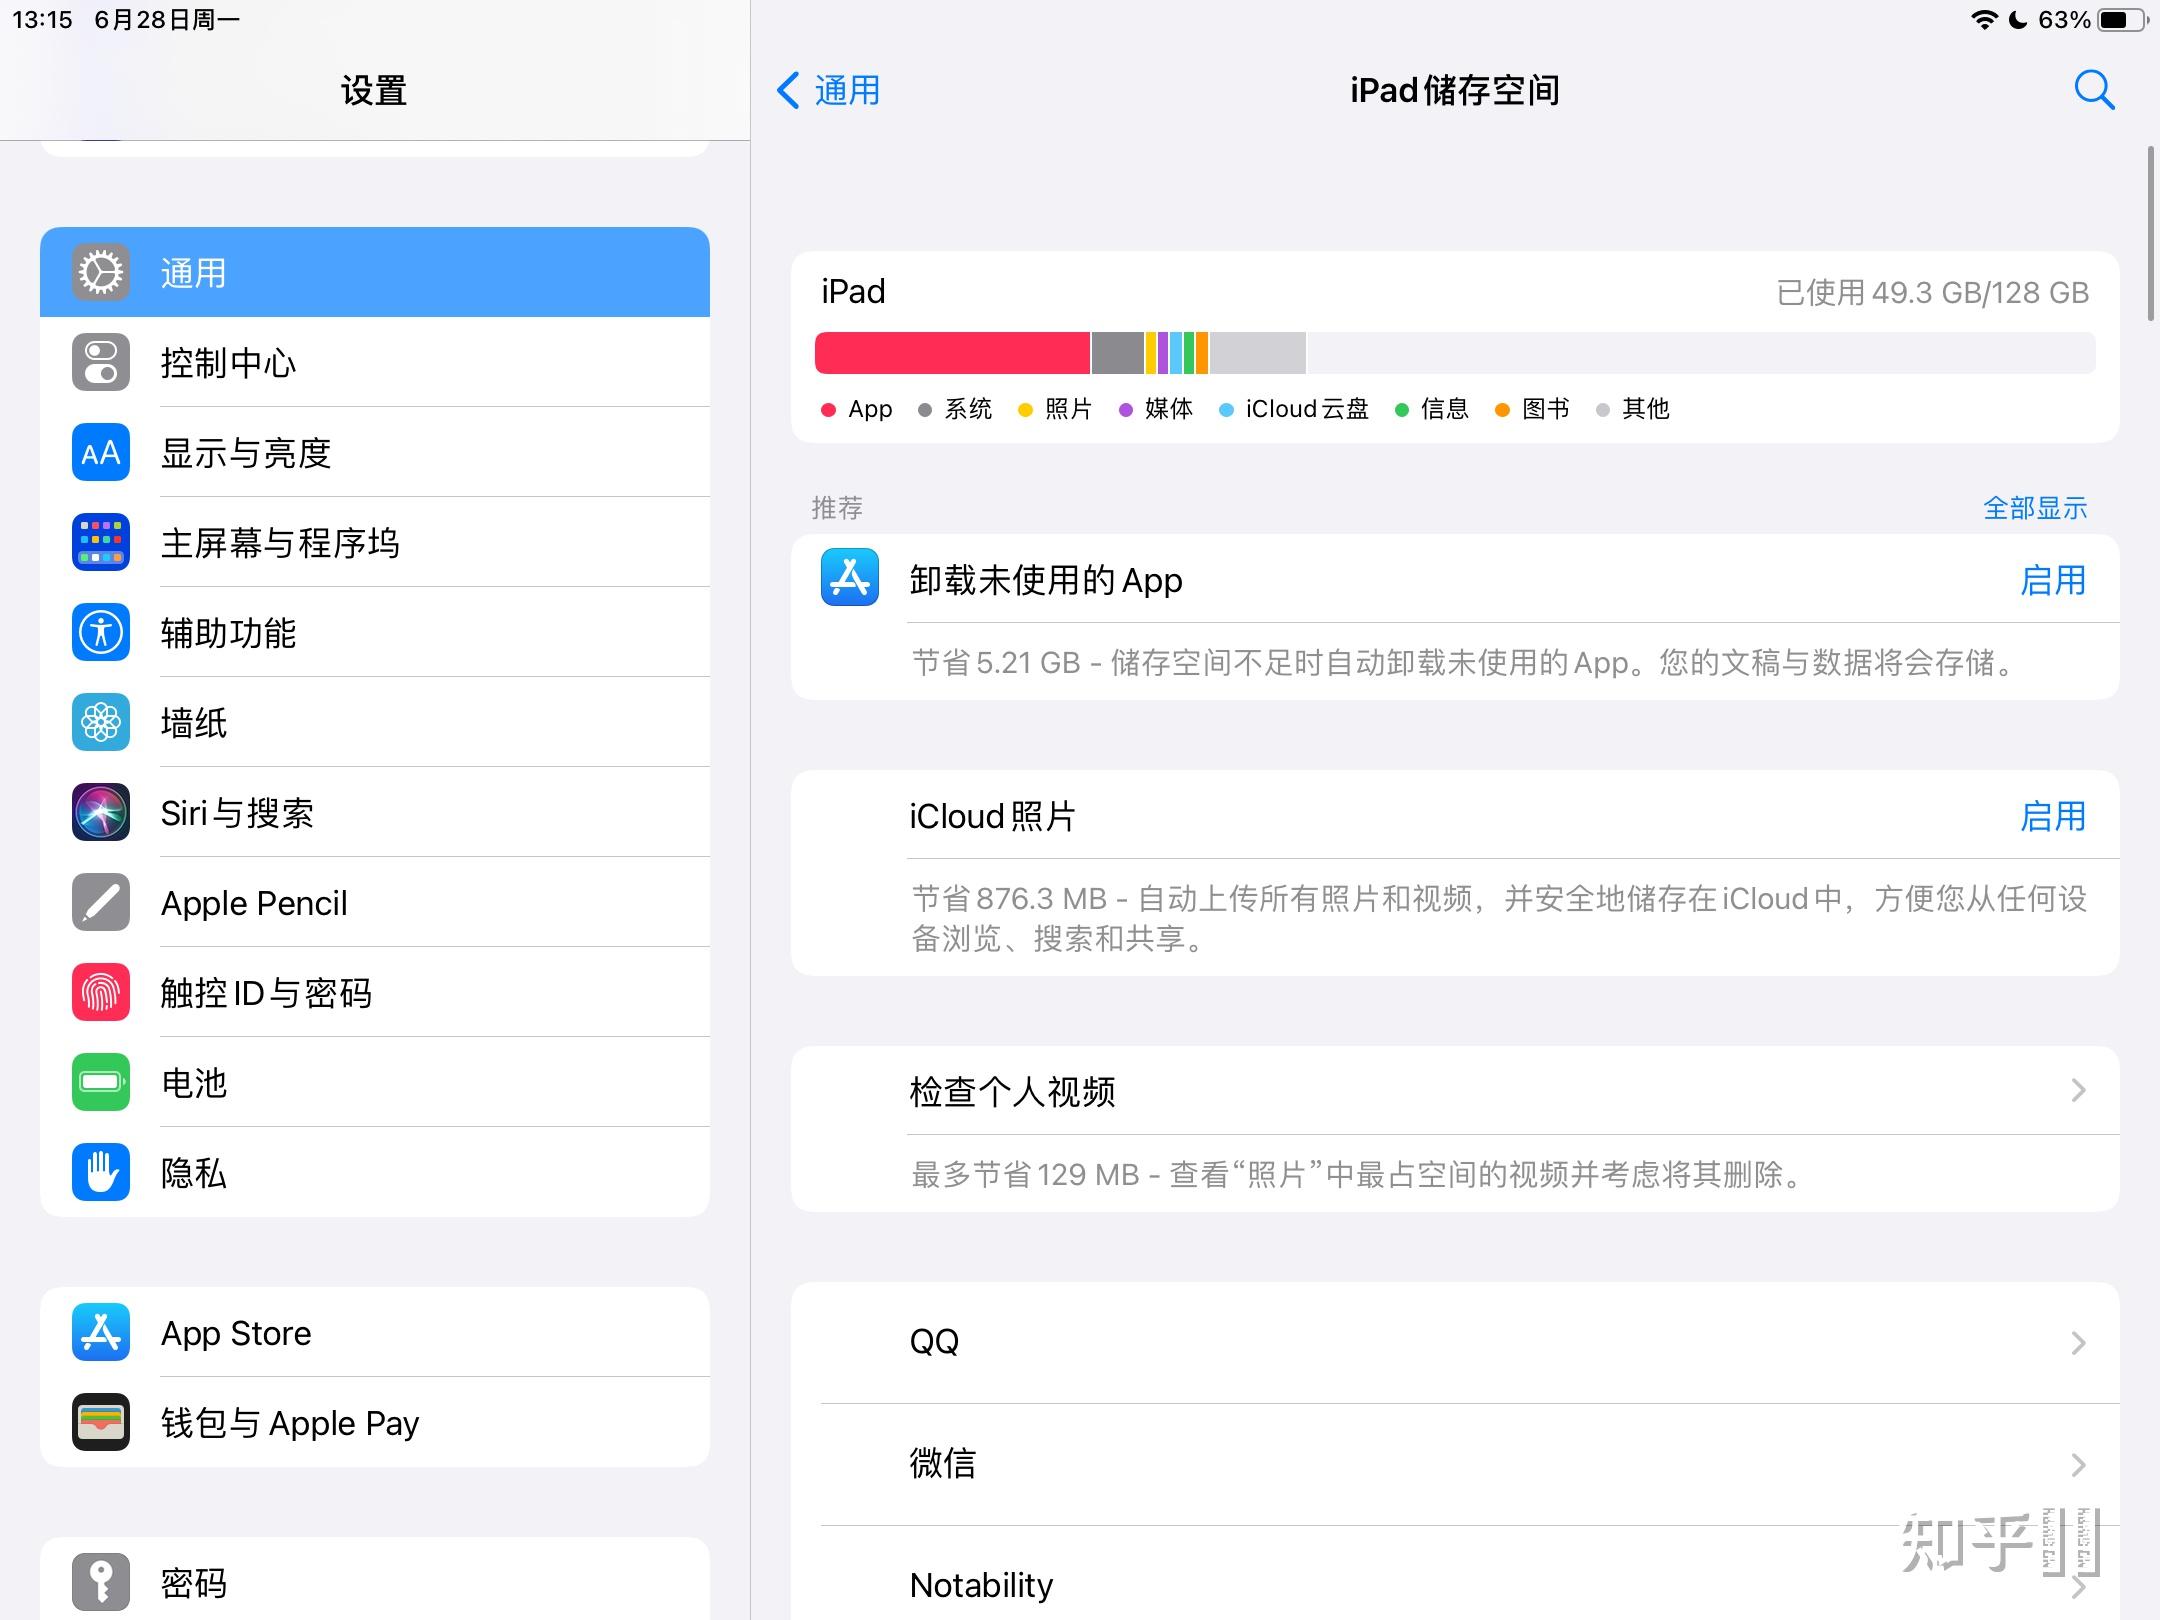
Task: Tap the Touch ID fingerprint icon
Action: [101, 992]
